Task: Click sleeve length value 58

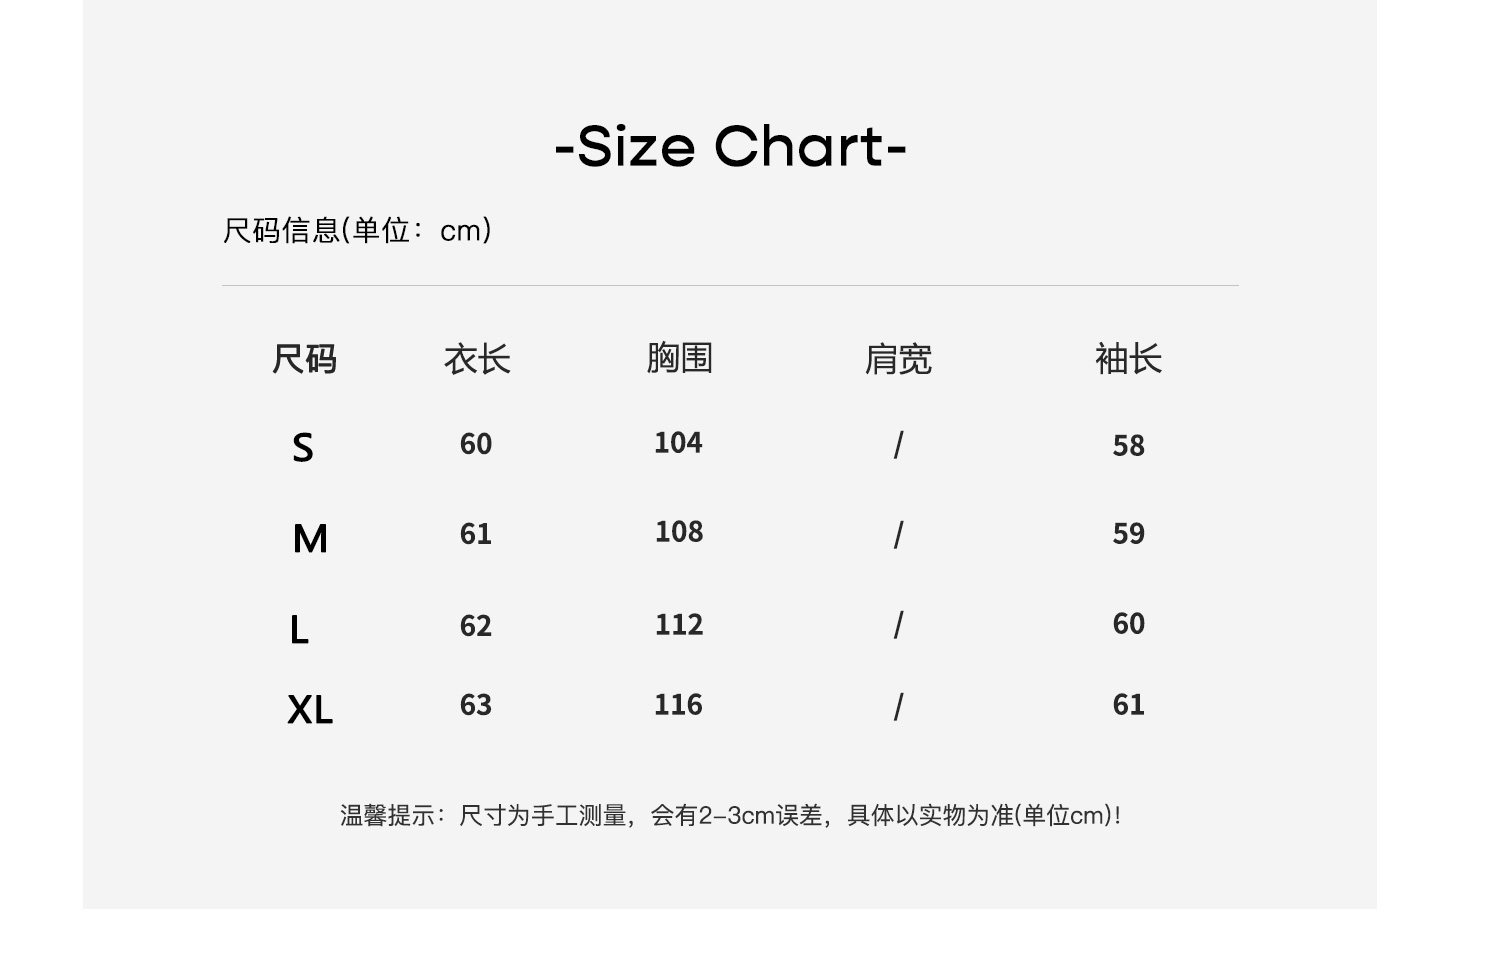Action: click(1128, 446)
